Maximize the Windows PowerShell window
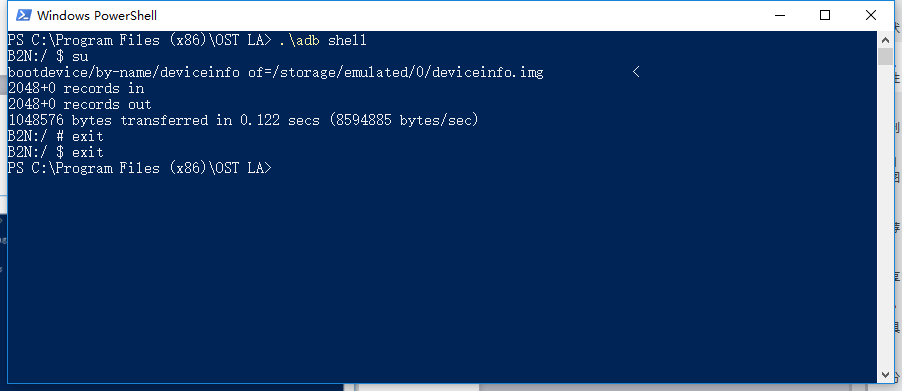 pyautogui.click(x=825, y=16)
